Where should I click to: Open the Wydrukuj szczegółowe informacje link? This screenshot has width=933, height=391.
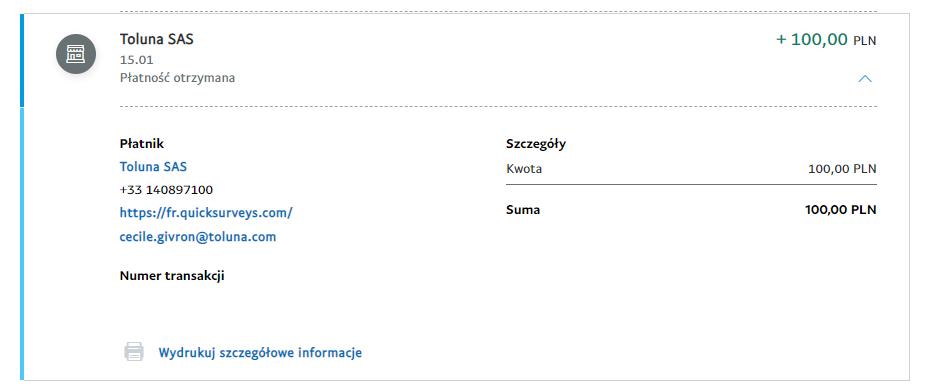260,352
